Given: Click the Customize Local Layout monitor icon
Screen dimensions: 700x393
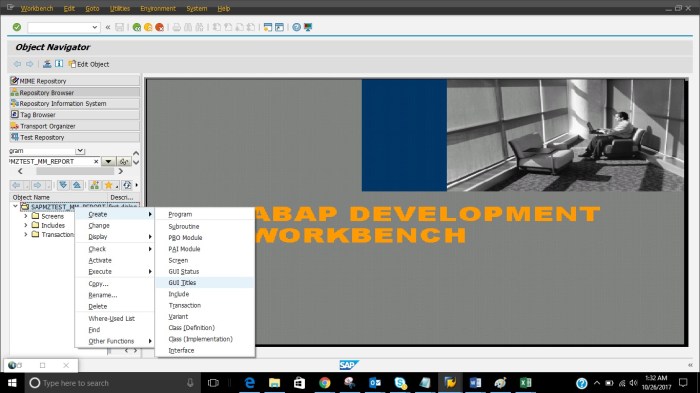Looking at the screenshot, I should [308, 27].
